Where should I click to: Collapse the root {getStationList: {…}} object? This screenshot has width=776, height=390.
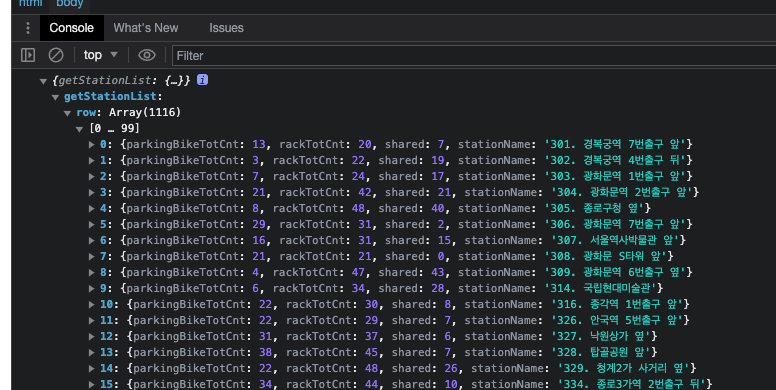[43, 81]
